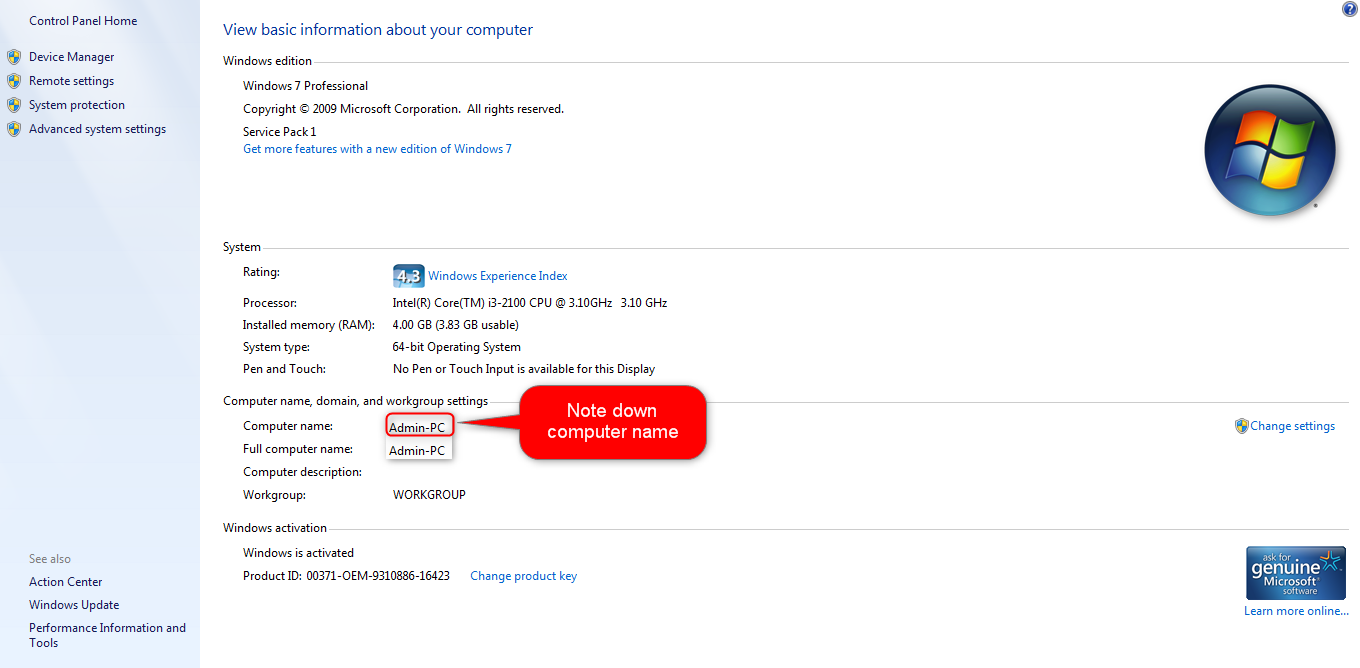Click the Product ID number text
This screenshot has height=668, width=1360.
[378, 576]
